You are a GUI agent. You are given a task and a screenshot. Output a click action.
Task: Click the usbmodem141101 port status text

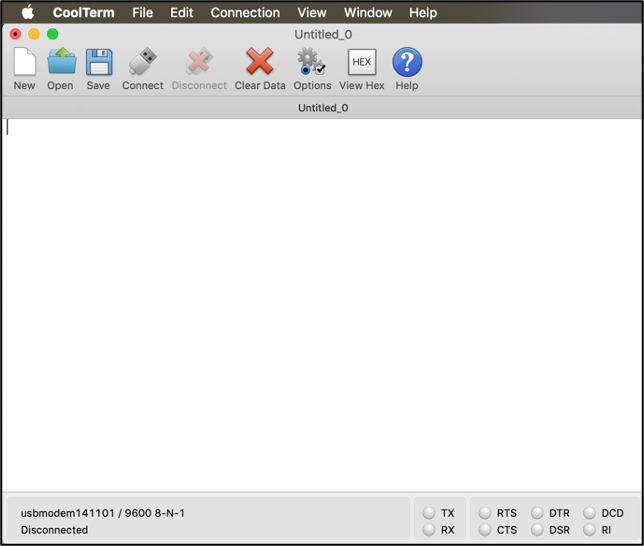point(103,513)
